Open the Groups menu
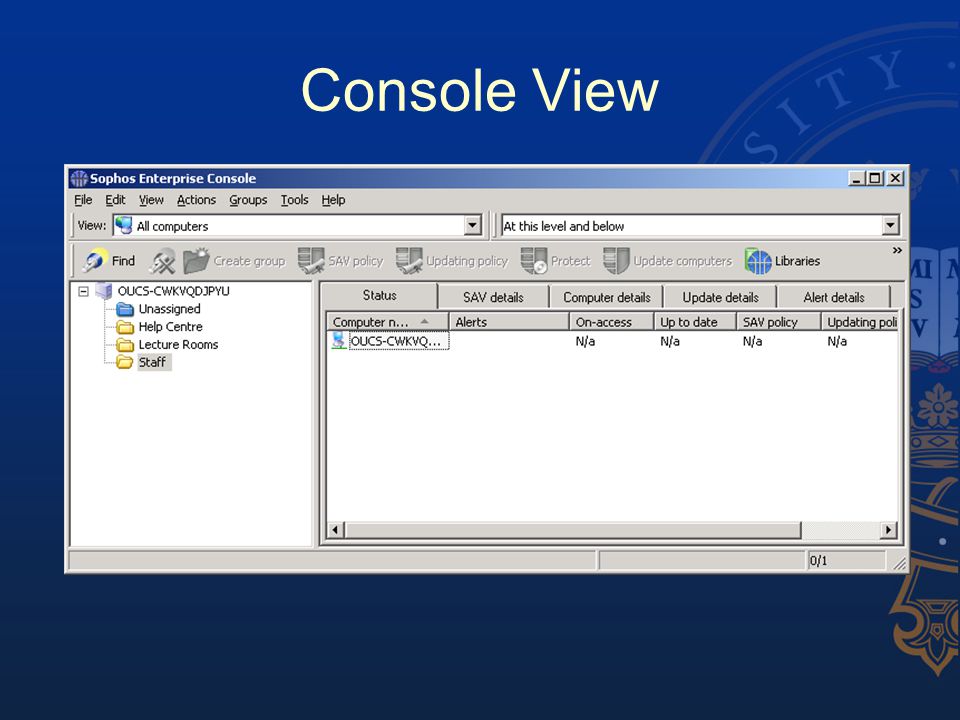This screenshot has height=720, width=960. [x=248, y=200]
